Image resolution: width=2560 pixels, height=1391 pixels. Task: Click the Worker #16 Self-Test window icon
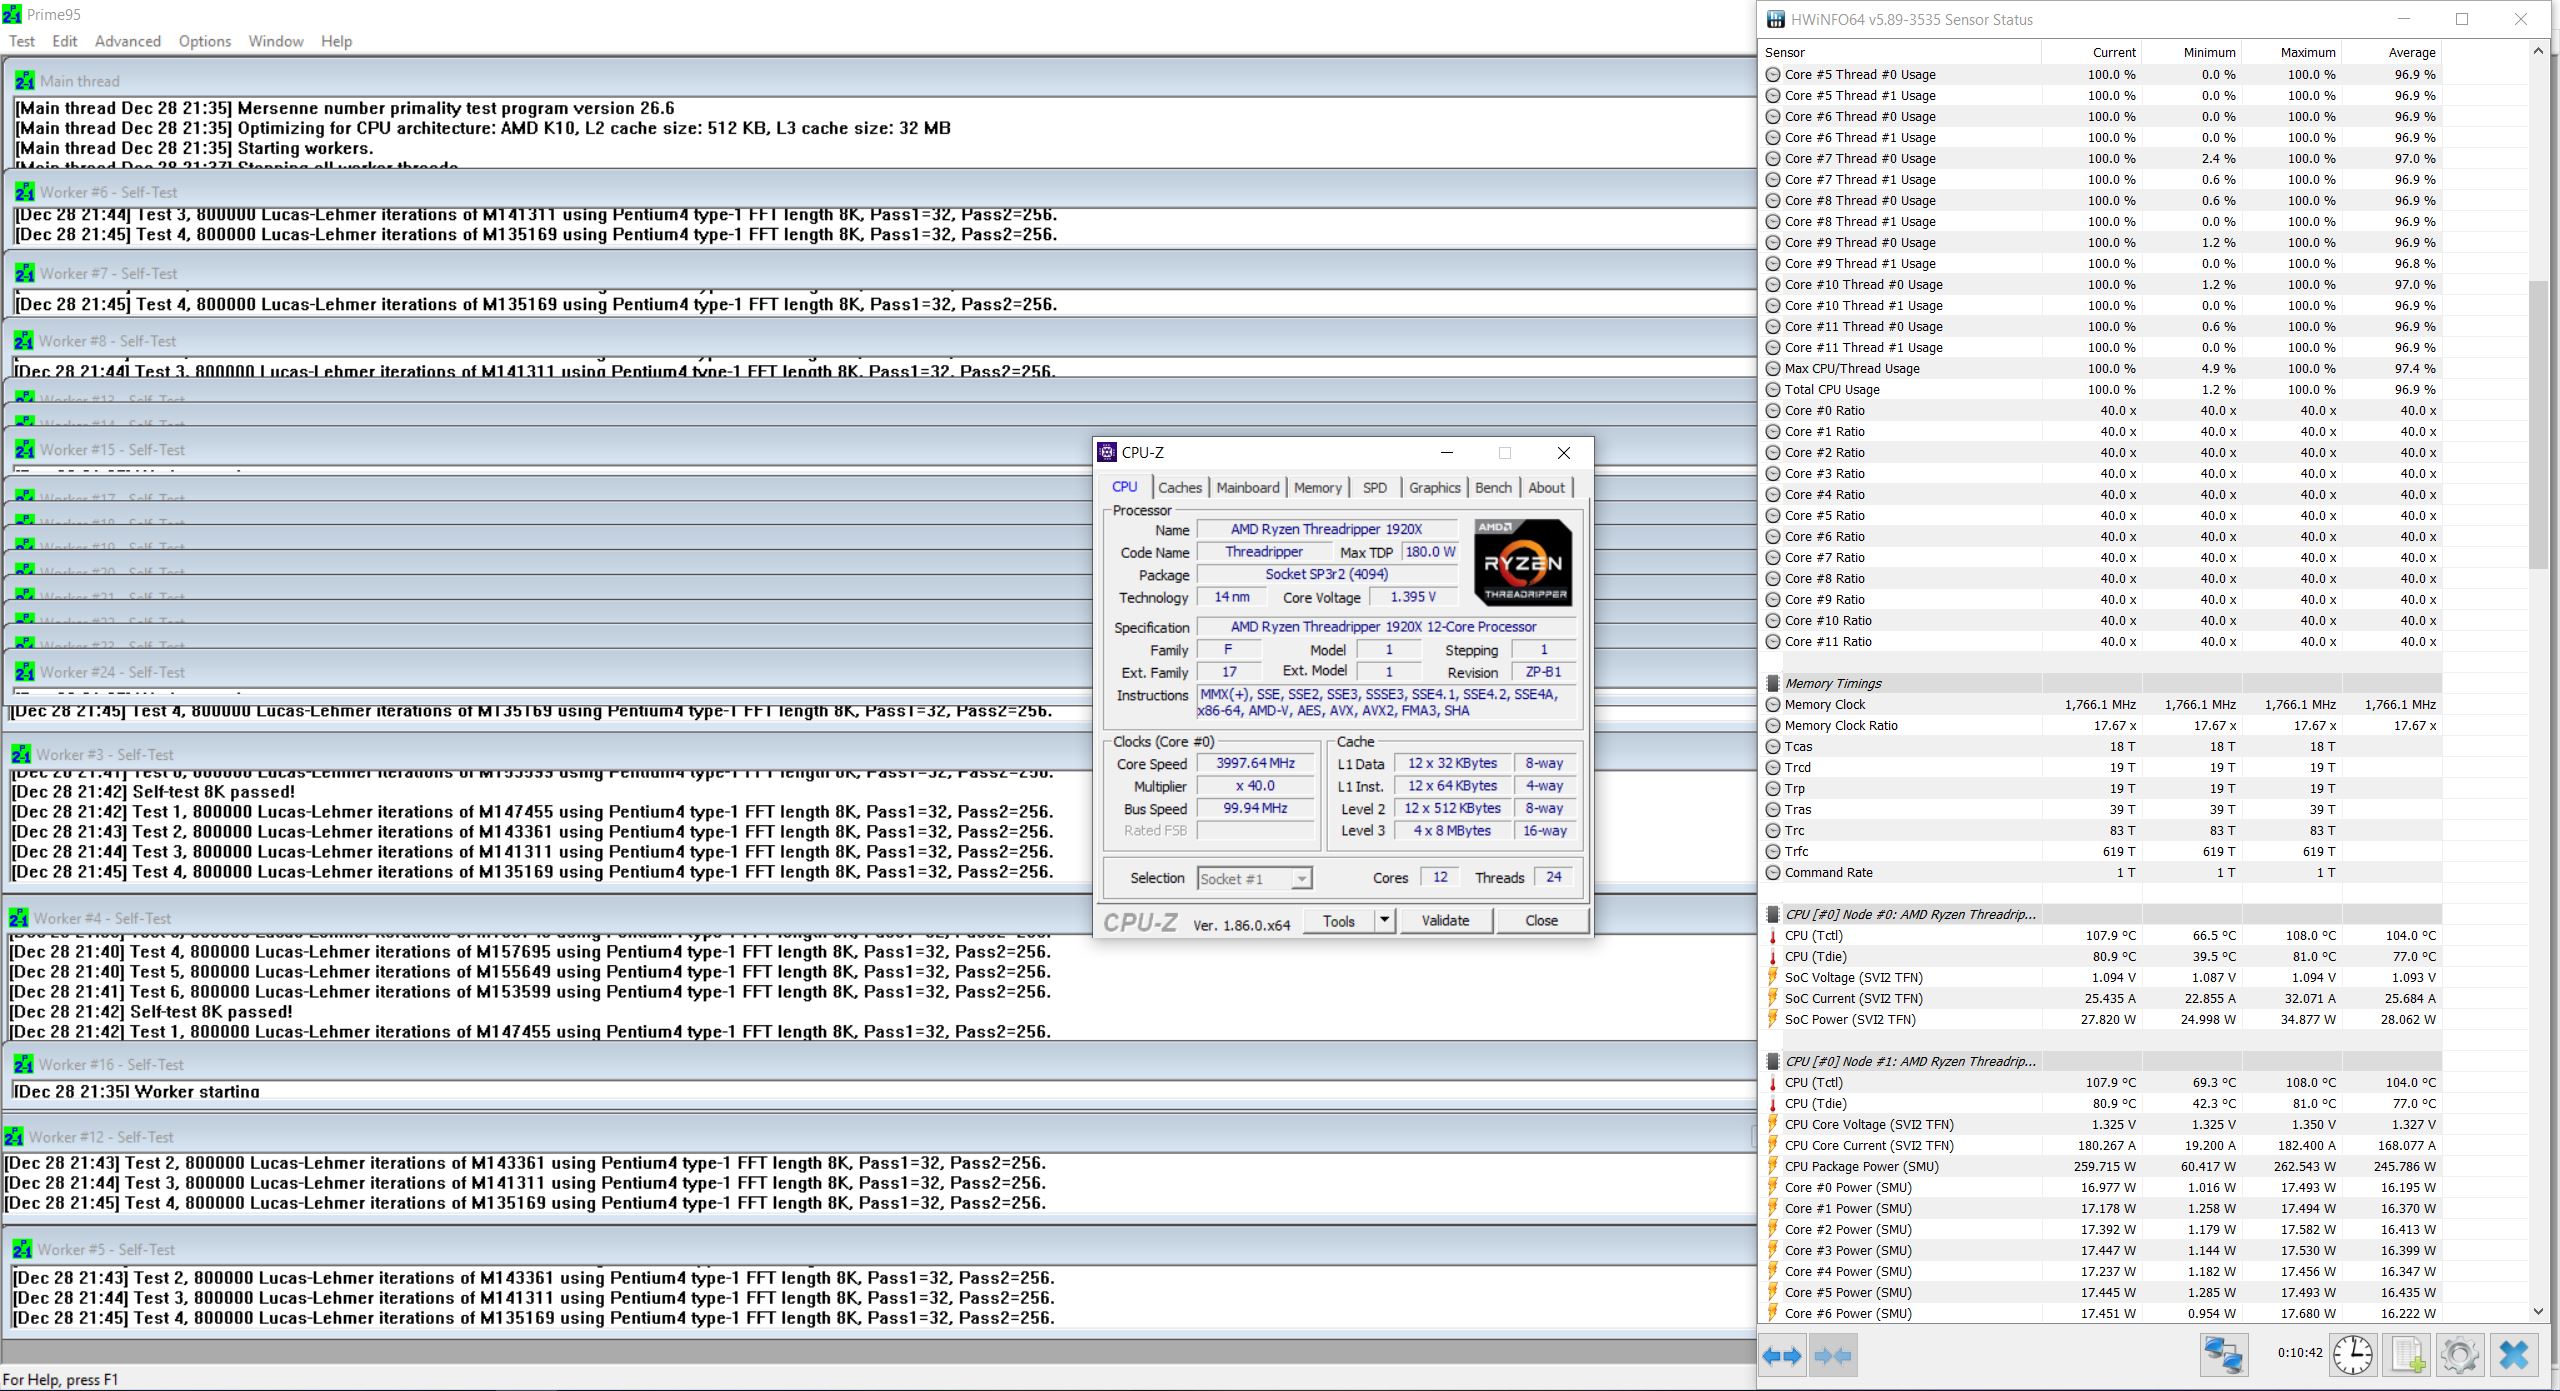24,1064
